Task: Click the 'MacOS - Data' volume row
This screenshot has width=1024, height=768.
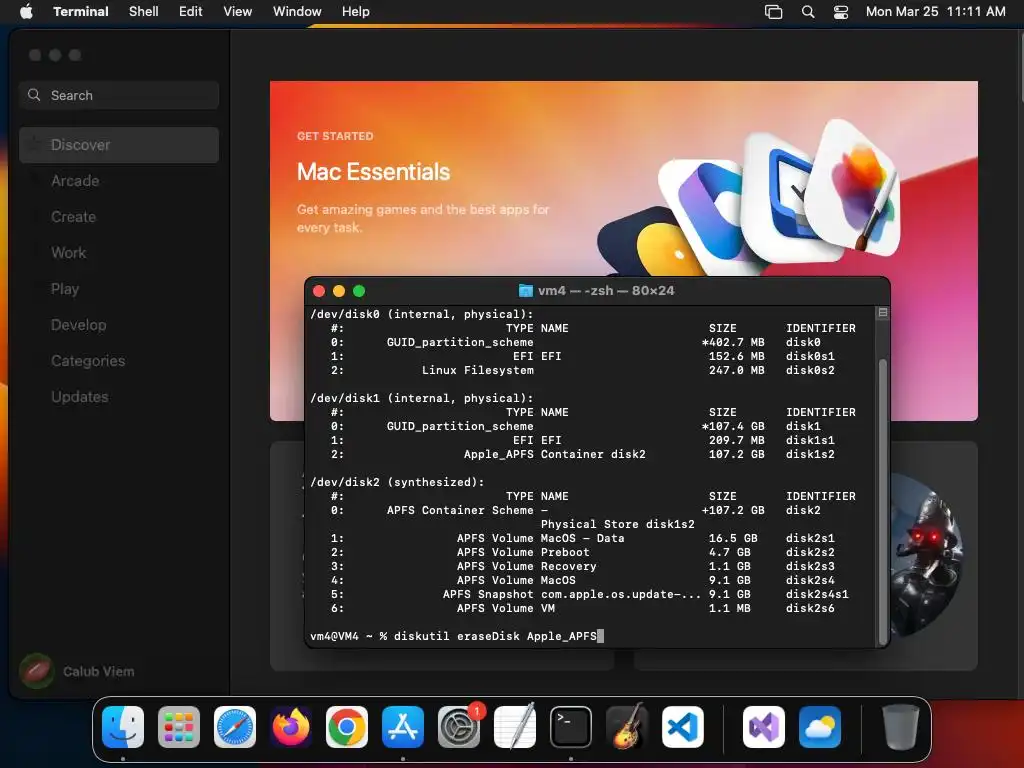Action: click(583, 538)
